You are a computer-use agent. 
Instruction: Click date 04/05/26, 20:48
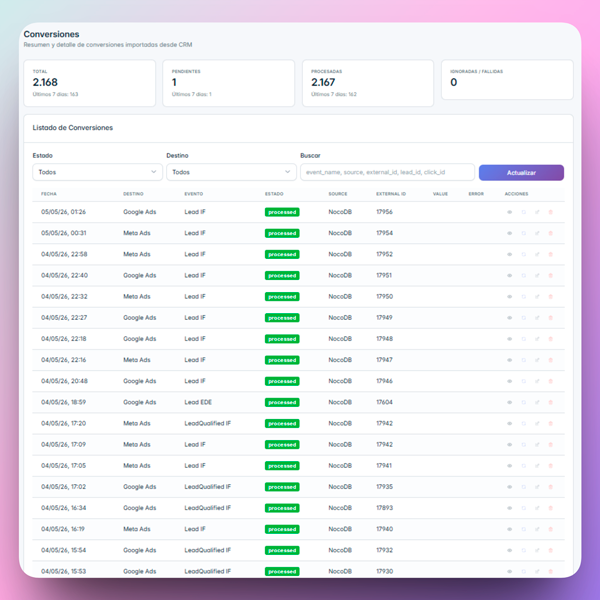[x=64, y=381]
